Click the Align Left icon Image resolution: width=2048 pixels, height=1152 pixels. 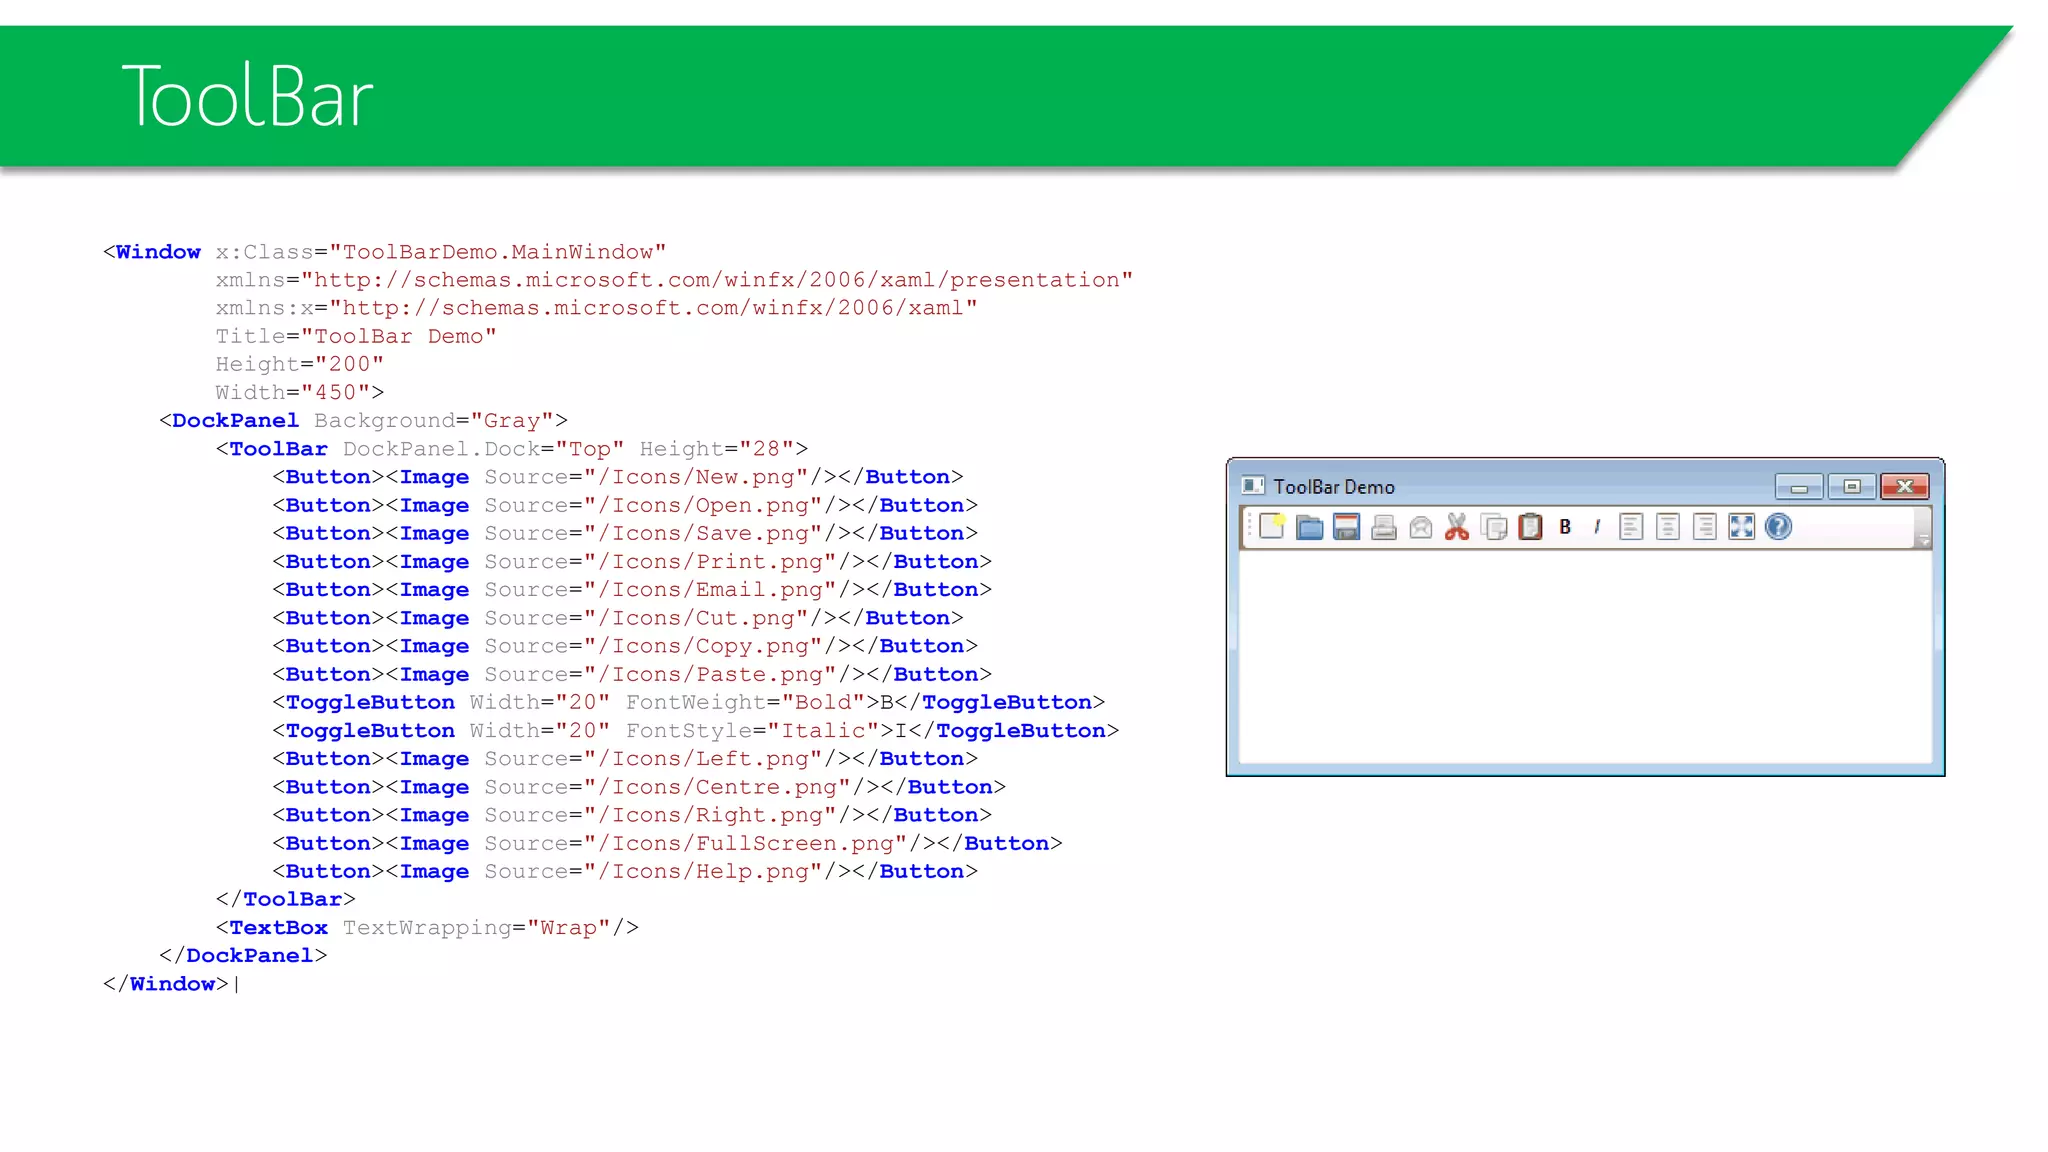[1631, 527]
